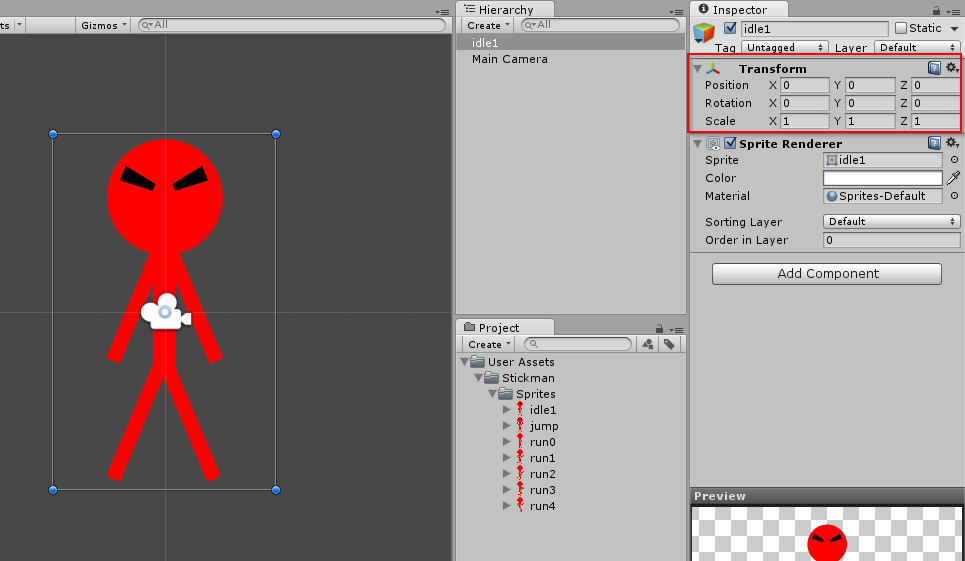Uncheck the idle1 object active checkbox
Viewport: 965px width, 561px height.
point(730,28)
